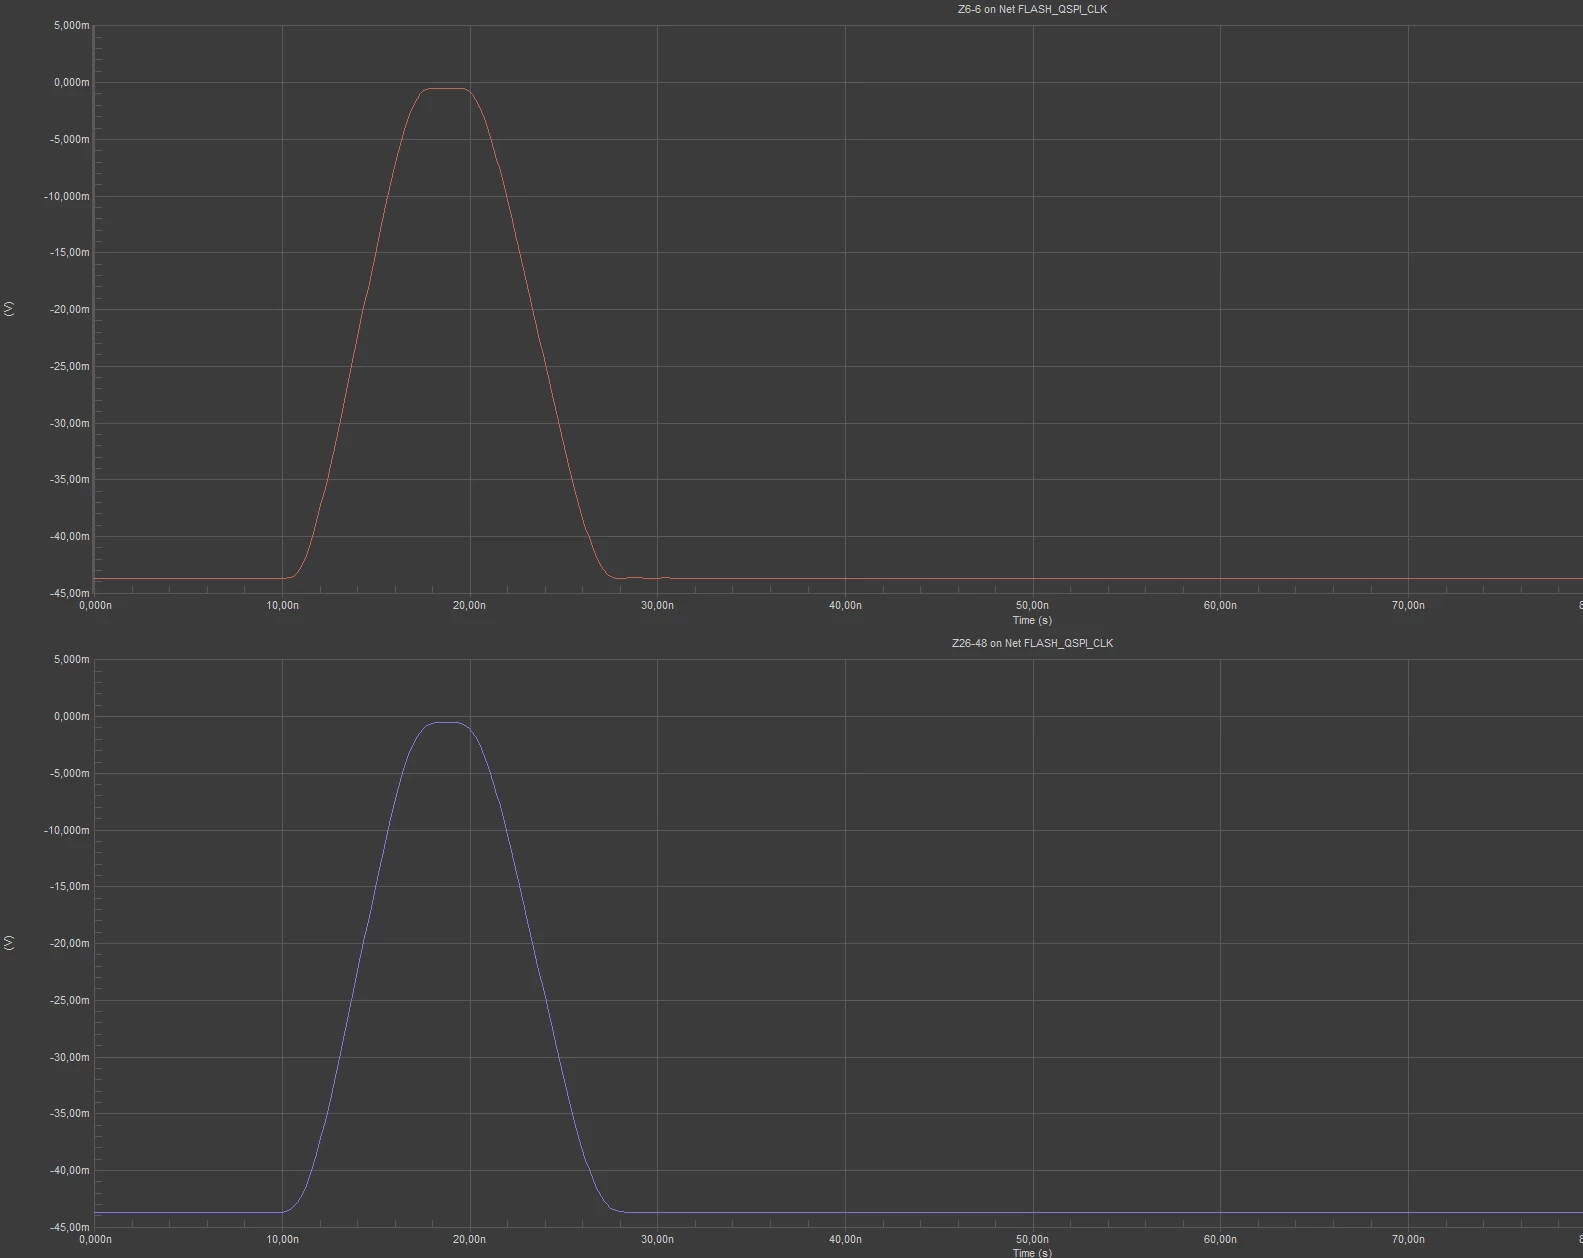
Task: Pick "-10,00m" on the Z6-6 plot's voltage axis
Action: (x=67, y=196)
